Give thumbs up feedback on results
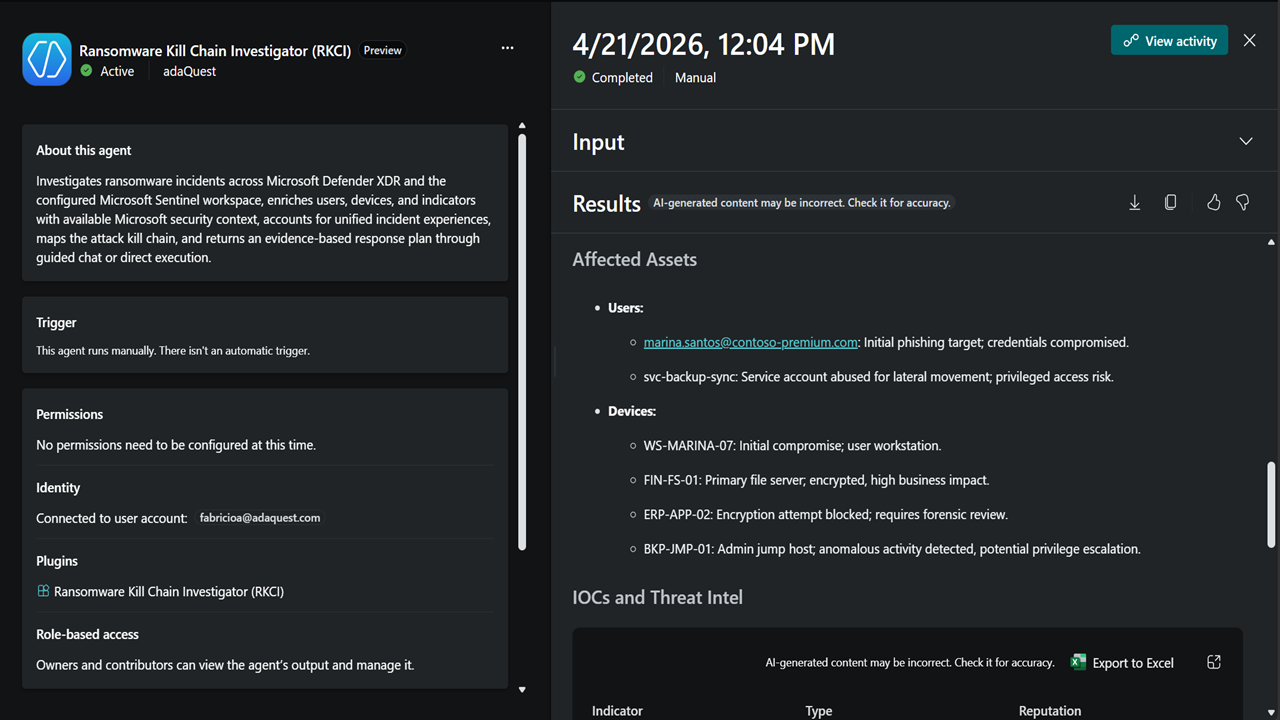The image size is (1280, 720). pos(1213,203)
